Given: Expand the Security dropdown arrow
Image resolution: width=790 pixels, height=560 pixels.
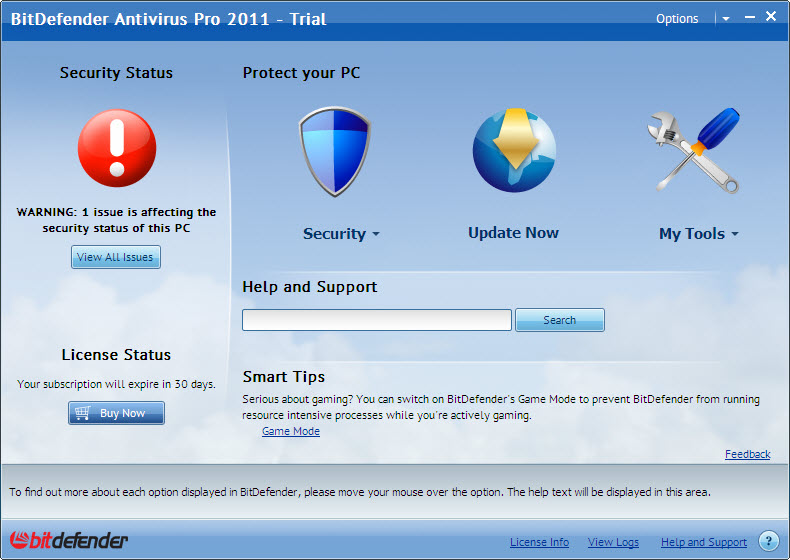Looking at the screenshot, I should 376,235.
